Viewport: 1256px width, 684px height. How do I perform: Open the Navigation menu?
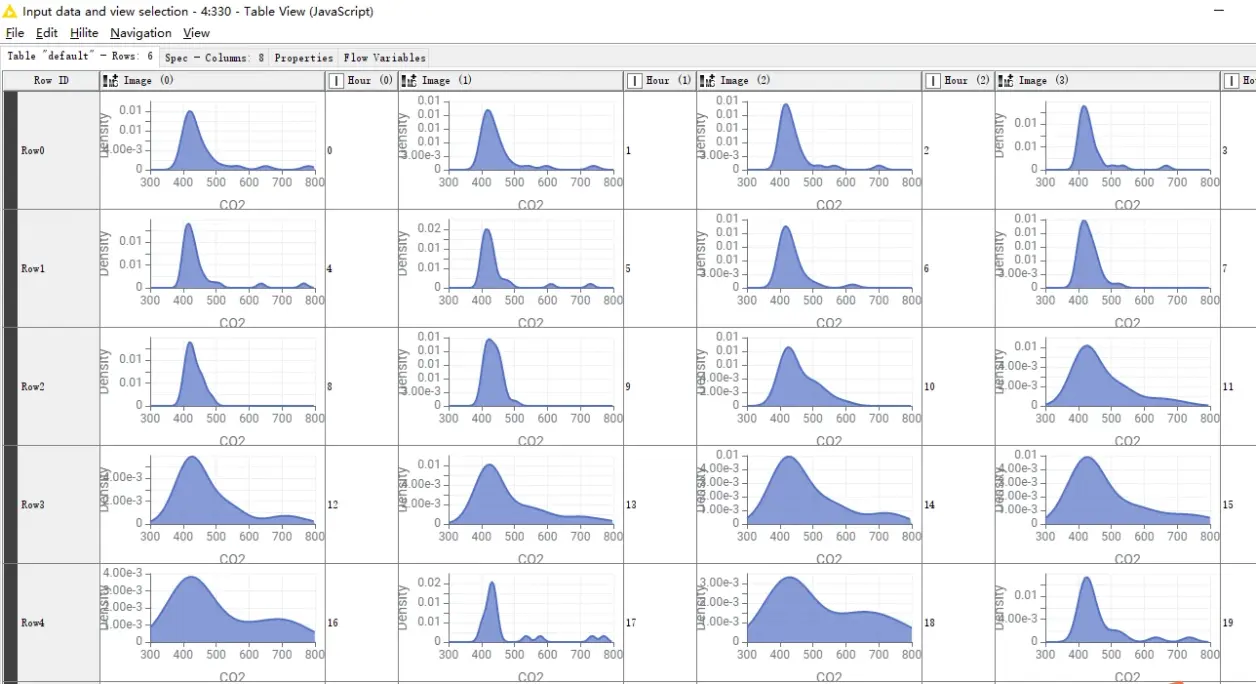[141, 33]
